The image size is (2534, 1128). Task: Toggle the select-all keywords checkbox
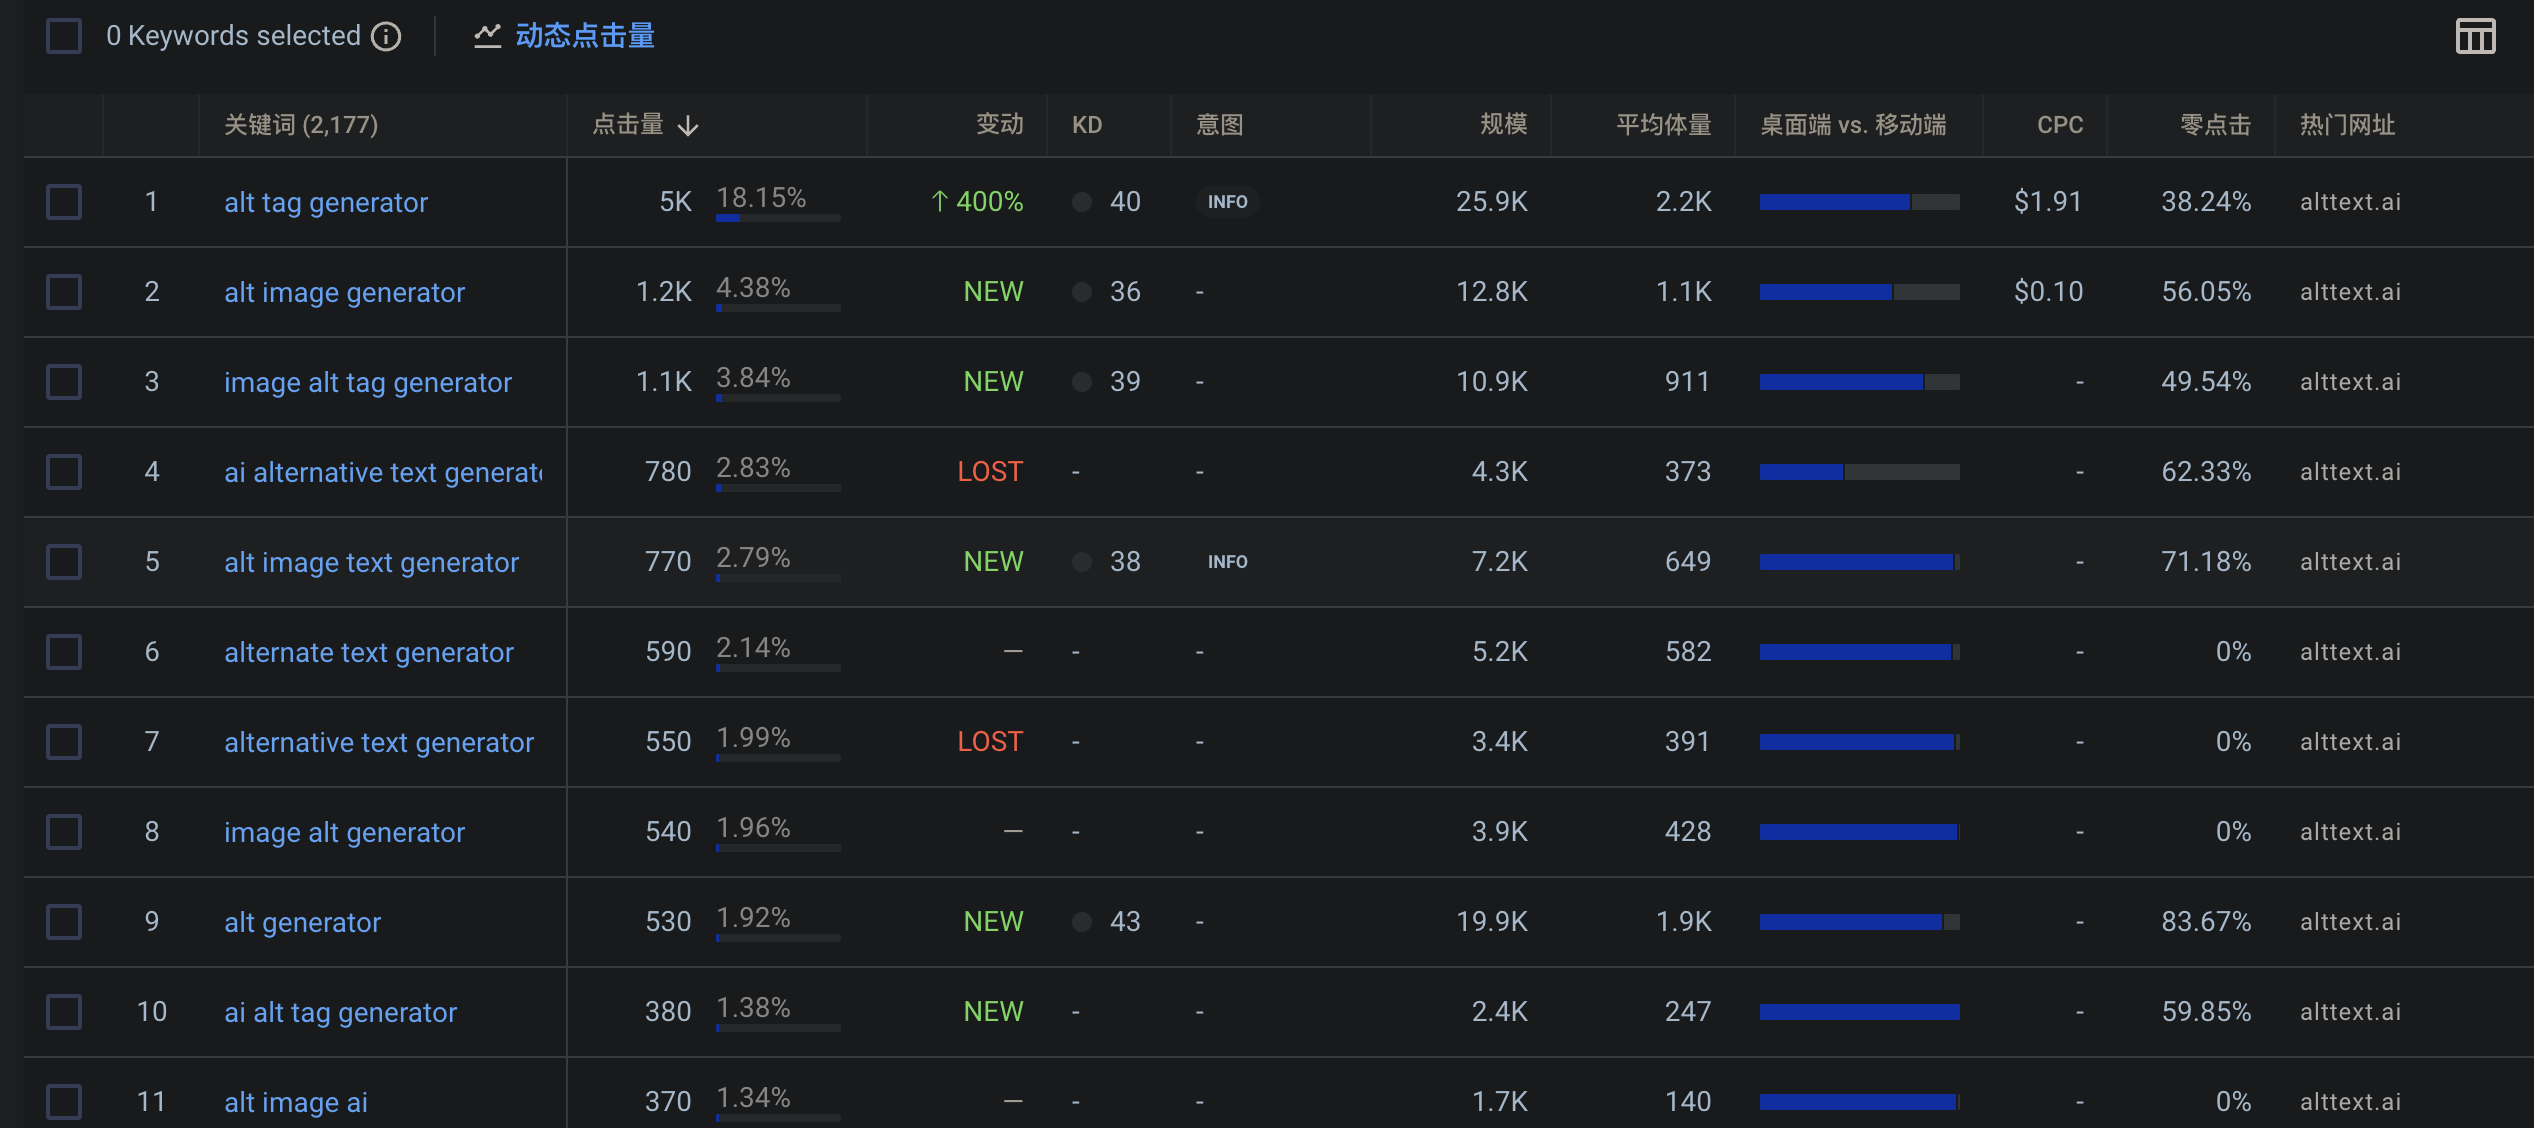[64, 37]
